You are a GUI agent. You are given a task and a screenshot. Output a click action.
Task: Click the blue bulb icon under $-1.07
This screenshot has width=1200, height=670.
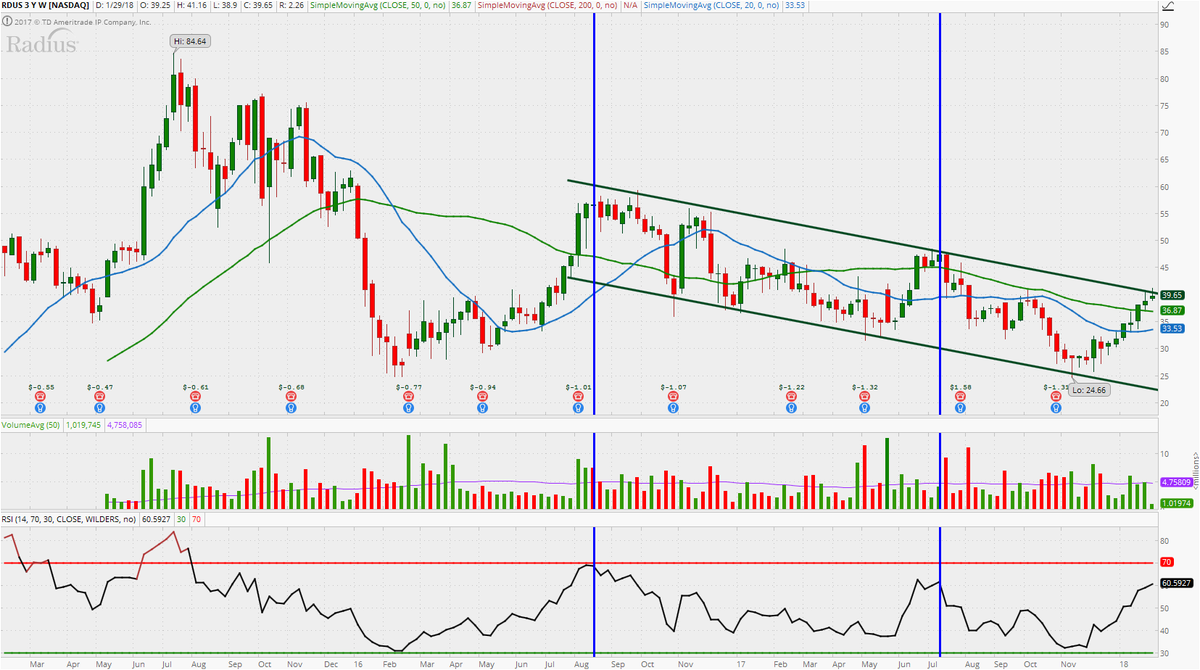[x=674, y=407]
